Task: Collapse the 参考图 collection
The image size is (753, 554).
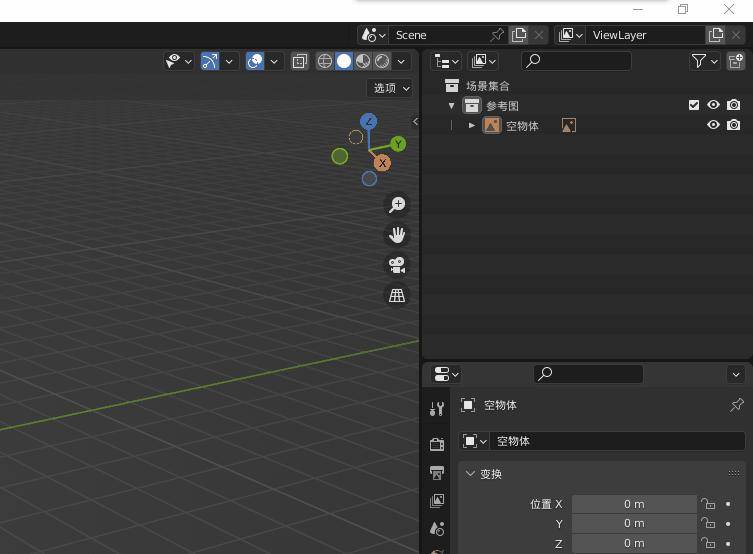Action: point(451,106)
